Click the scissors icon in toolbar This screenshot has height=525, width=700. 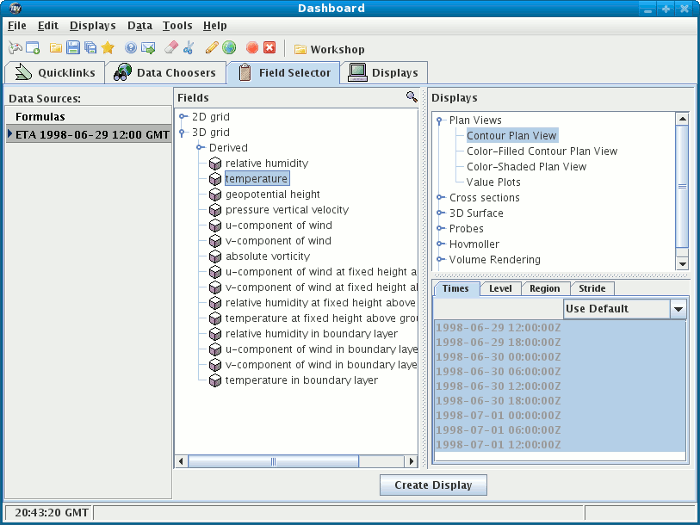(188, 48)
